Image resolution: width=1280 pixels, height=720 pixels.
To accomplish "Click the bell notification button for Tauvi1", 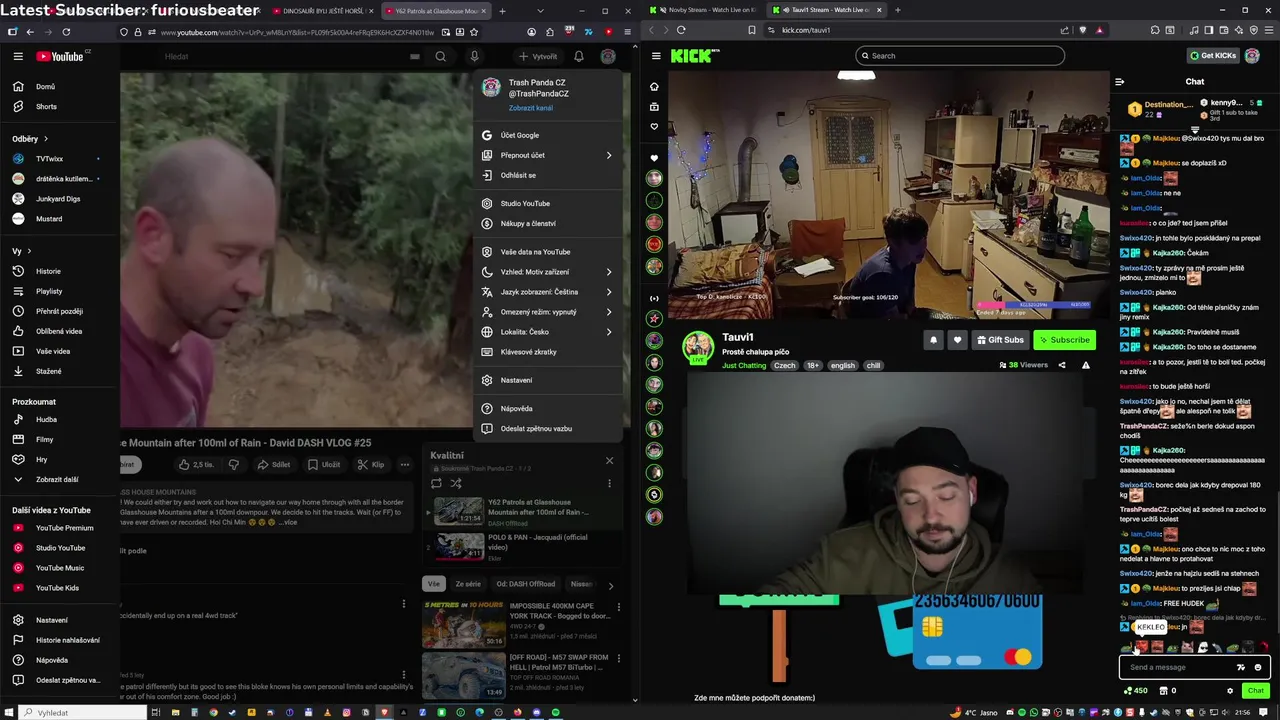I will (933, 340).
